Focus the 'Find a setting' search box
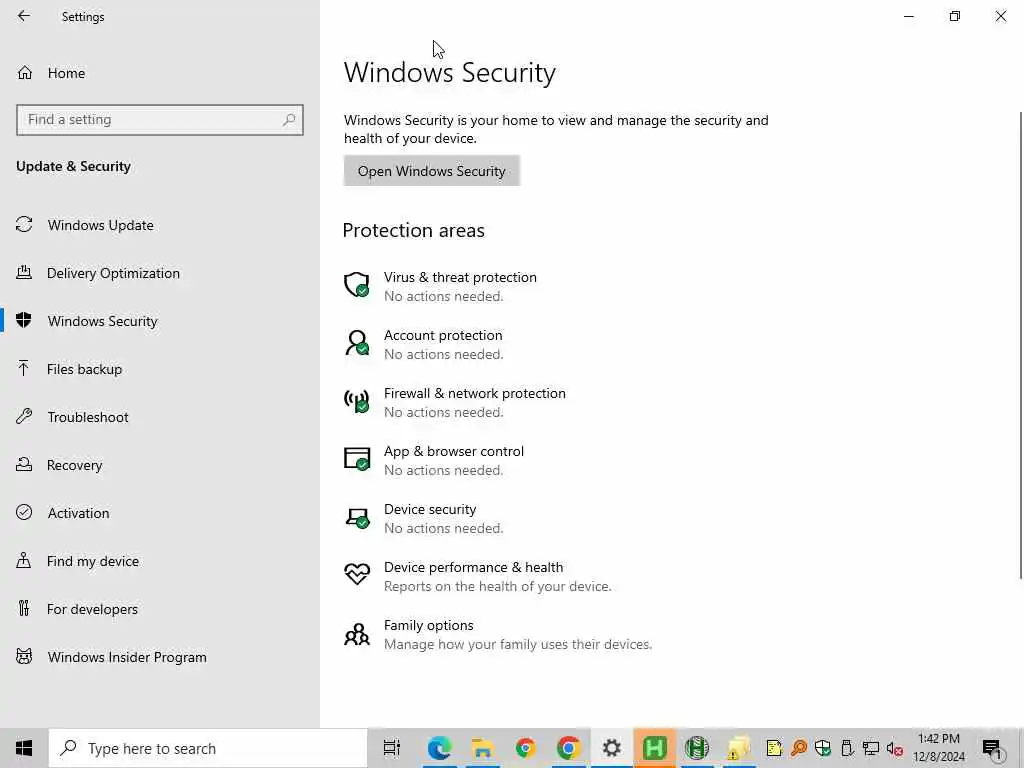Image resolution: width=1024 pixels, height=768 pixels. click(160, 120)
